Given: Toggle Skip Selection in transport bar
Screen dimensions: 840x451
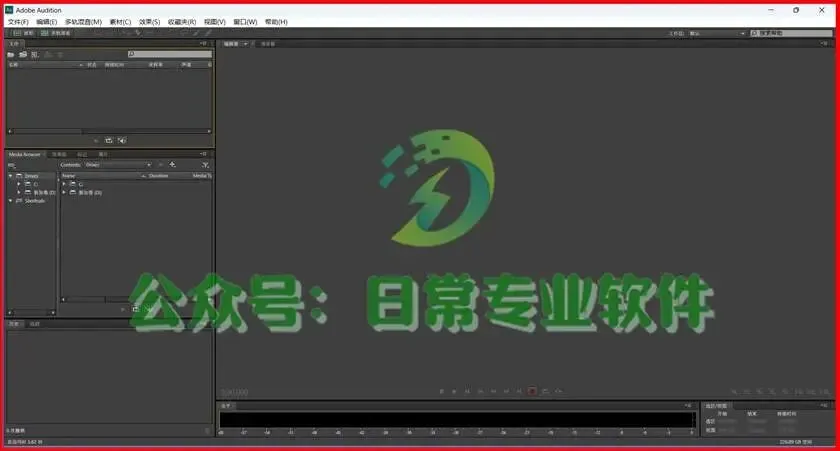Looking at the screenshot, I should [558, 392].
